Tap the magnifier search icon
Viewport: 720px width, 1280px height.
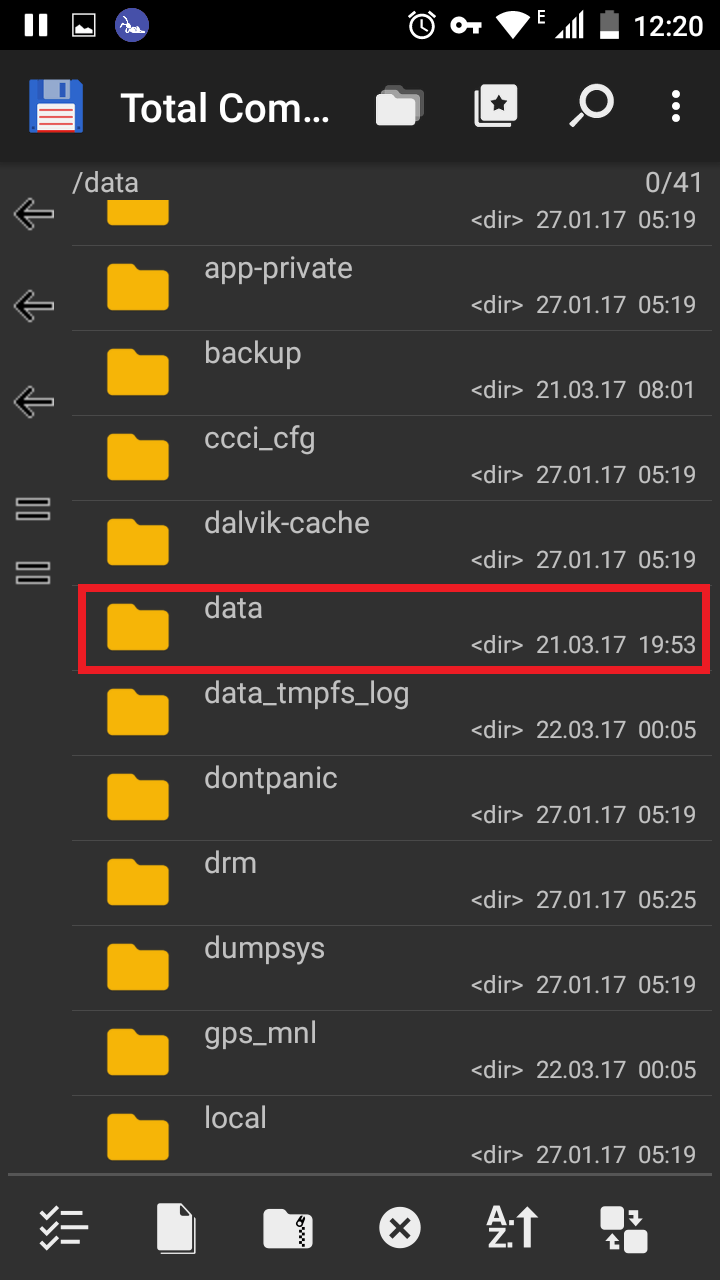coord(590,106)
